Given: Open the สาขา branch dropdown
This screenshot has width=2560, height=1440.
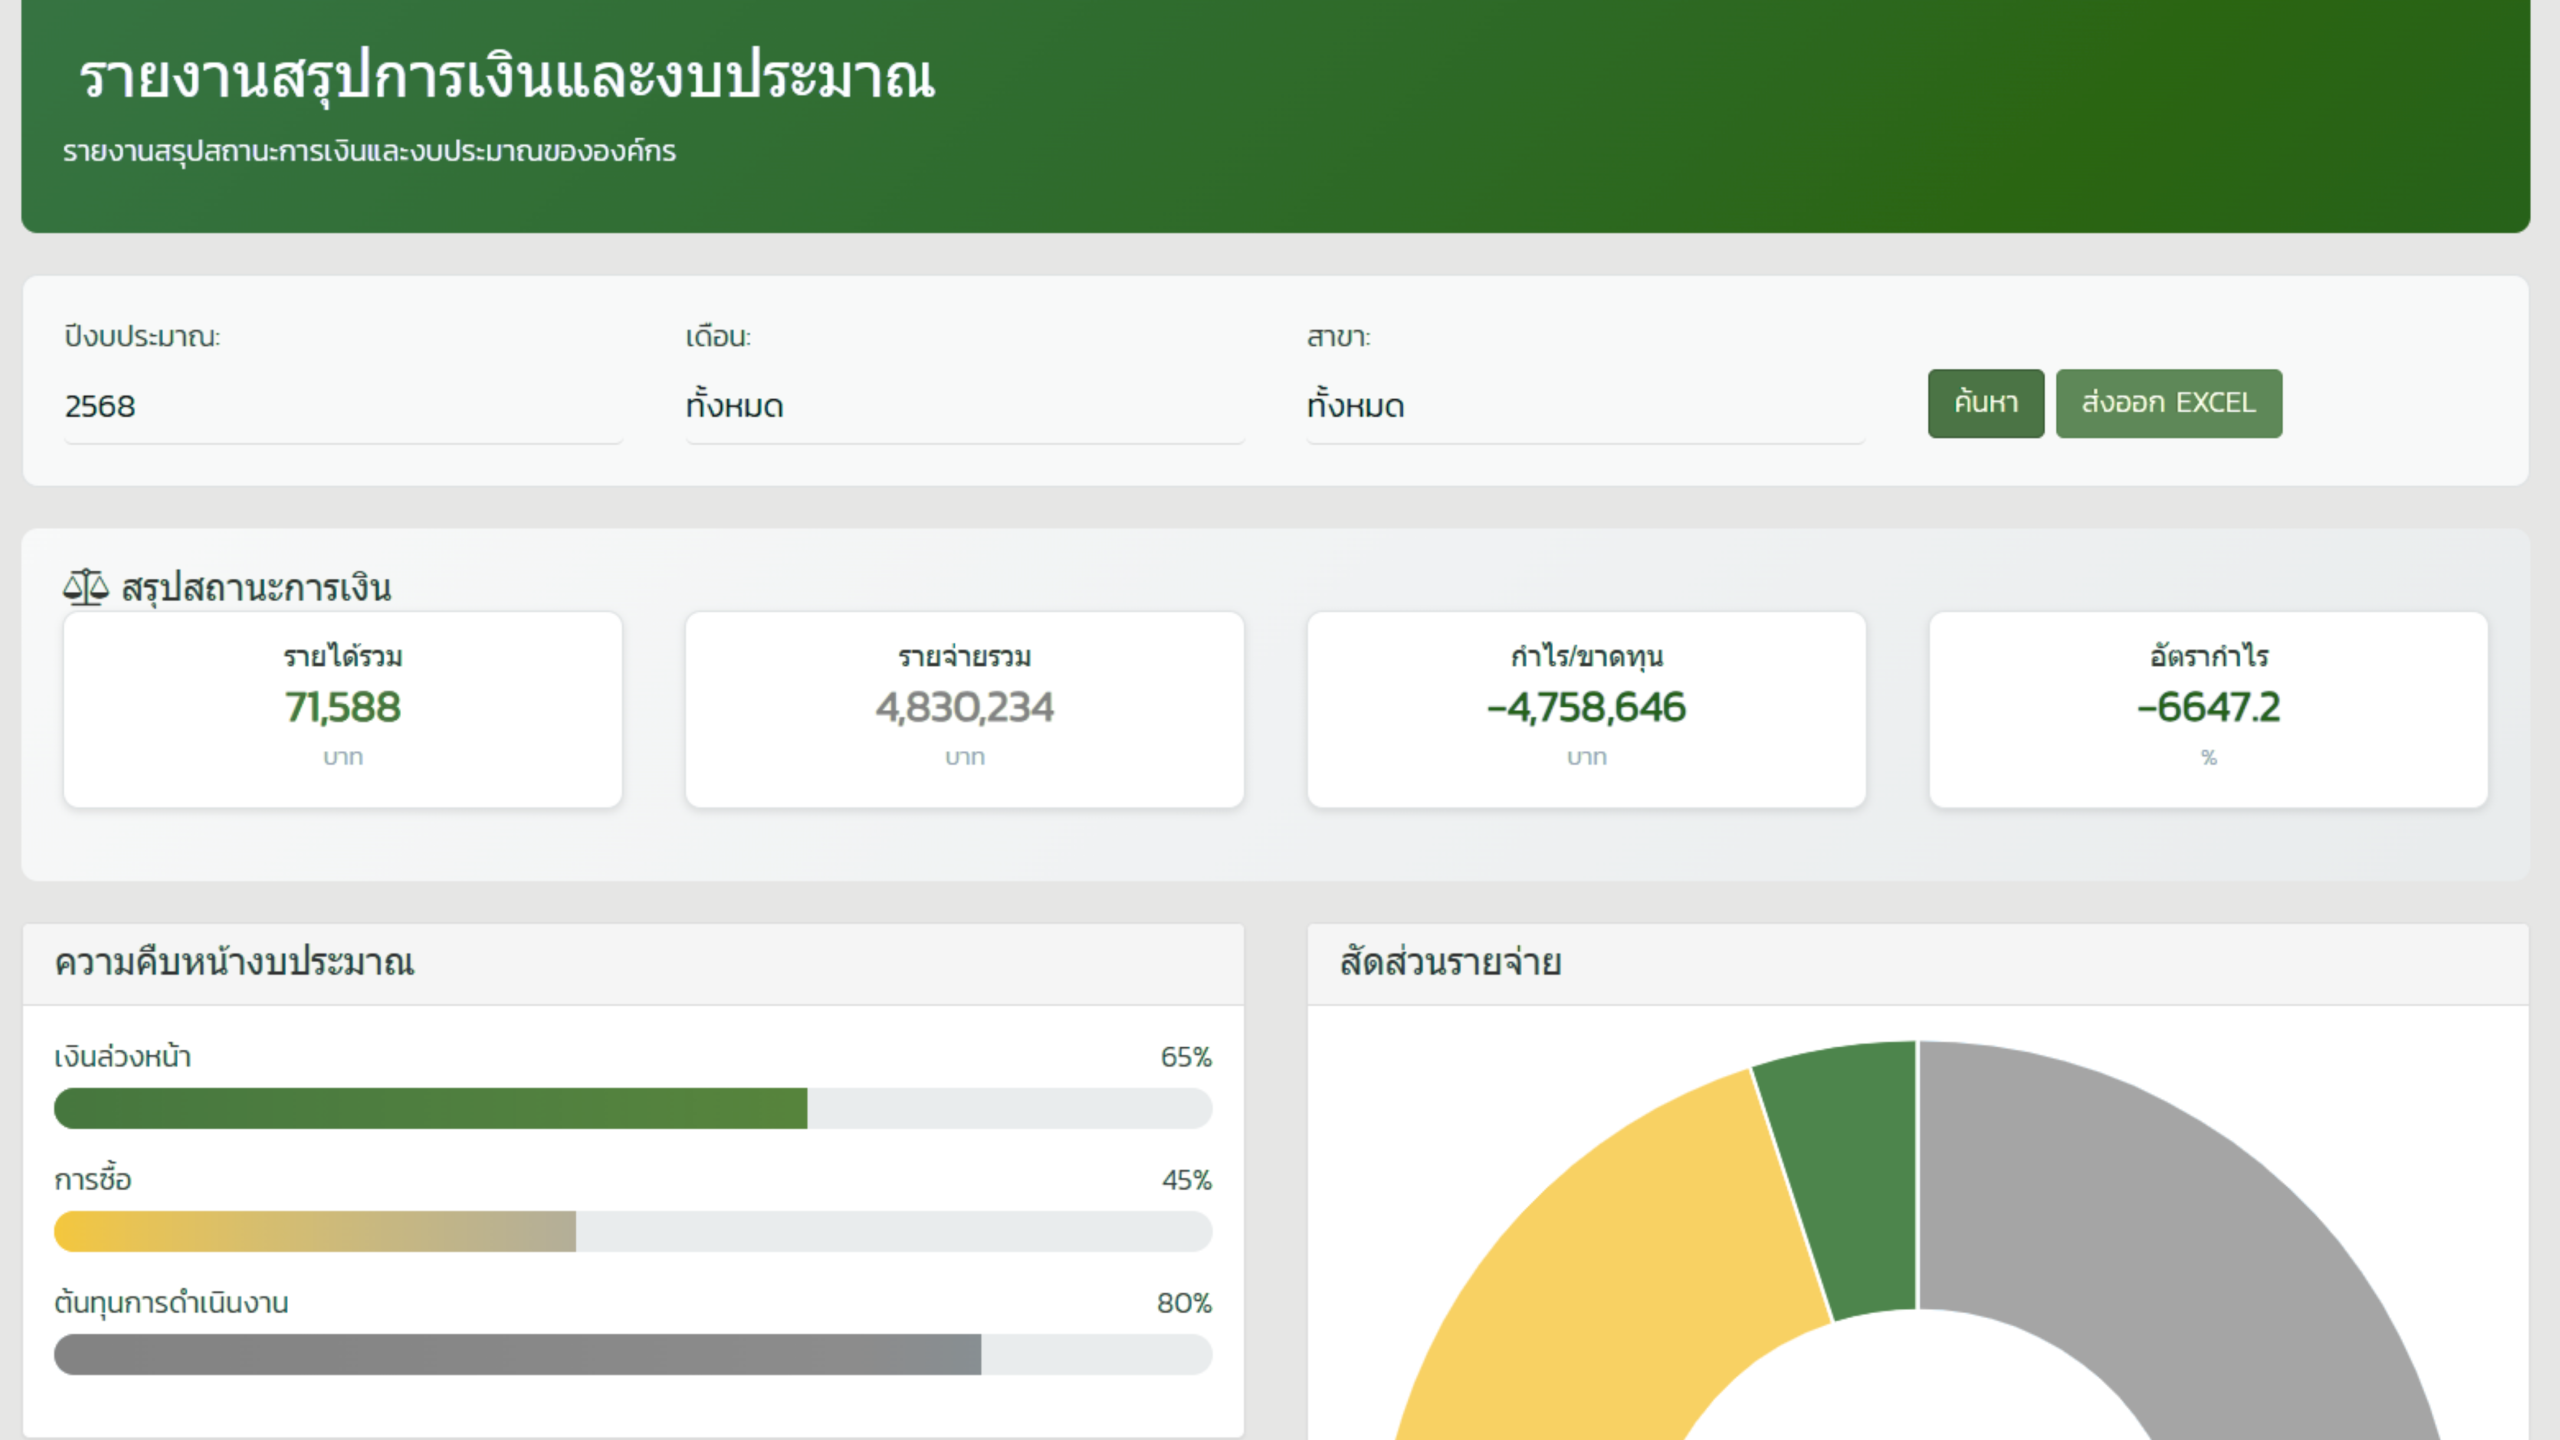Looking at the screenshot, I should click(x=1585, y=406).
